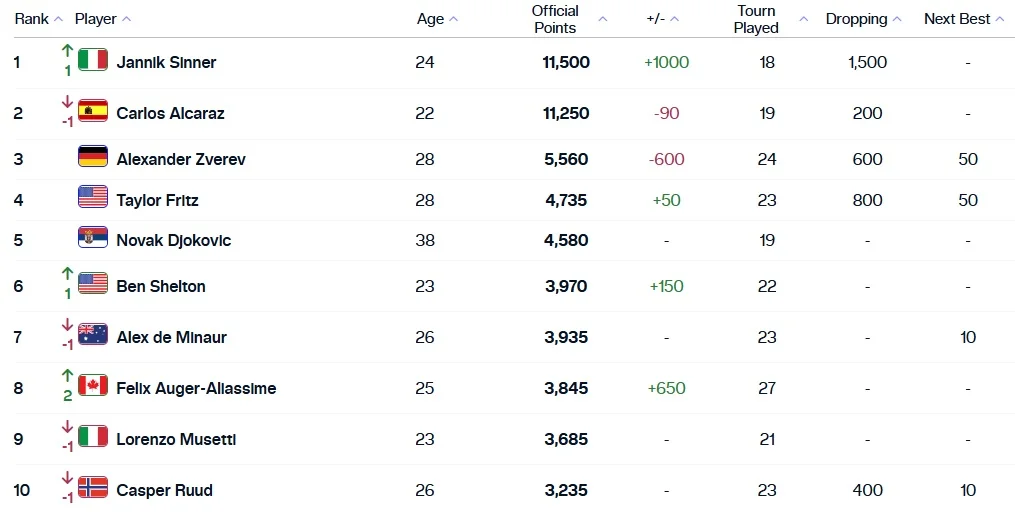Click Casper Ruud's Norwegian flag icon
This screenshot has height=512, width=1015.
click(x=92, y=488)
